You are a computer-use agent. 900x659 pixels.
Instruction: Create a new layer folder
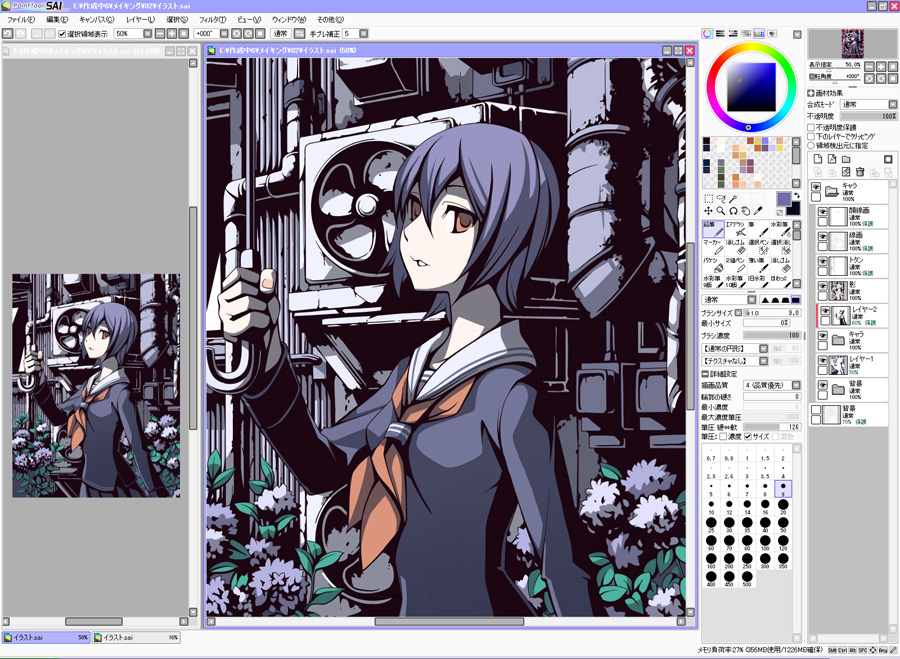(x=845, y=159)
